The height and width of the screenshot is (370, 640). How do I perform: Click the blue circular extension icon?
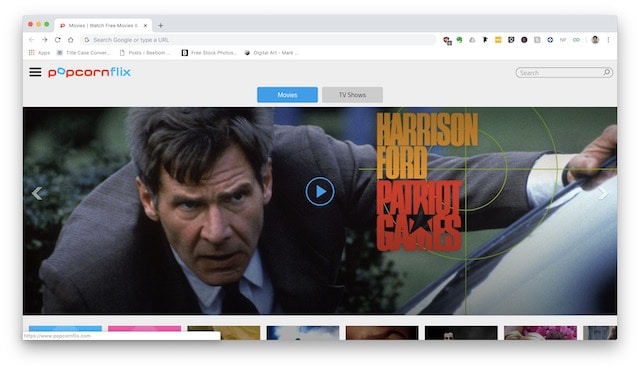click(x=550, y=40)
